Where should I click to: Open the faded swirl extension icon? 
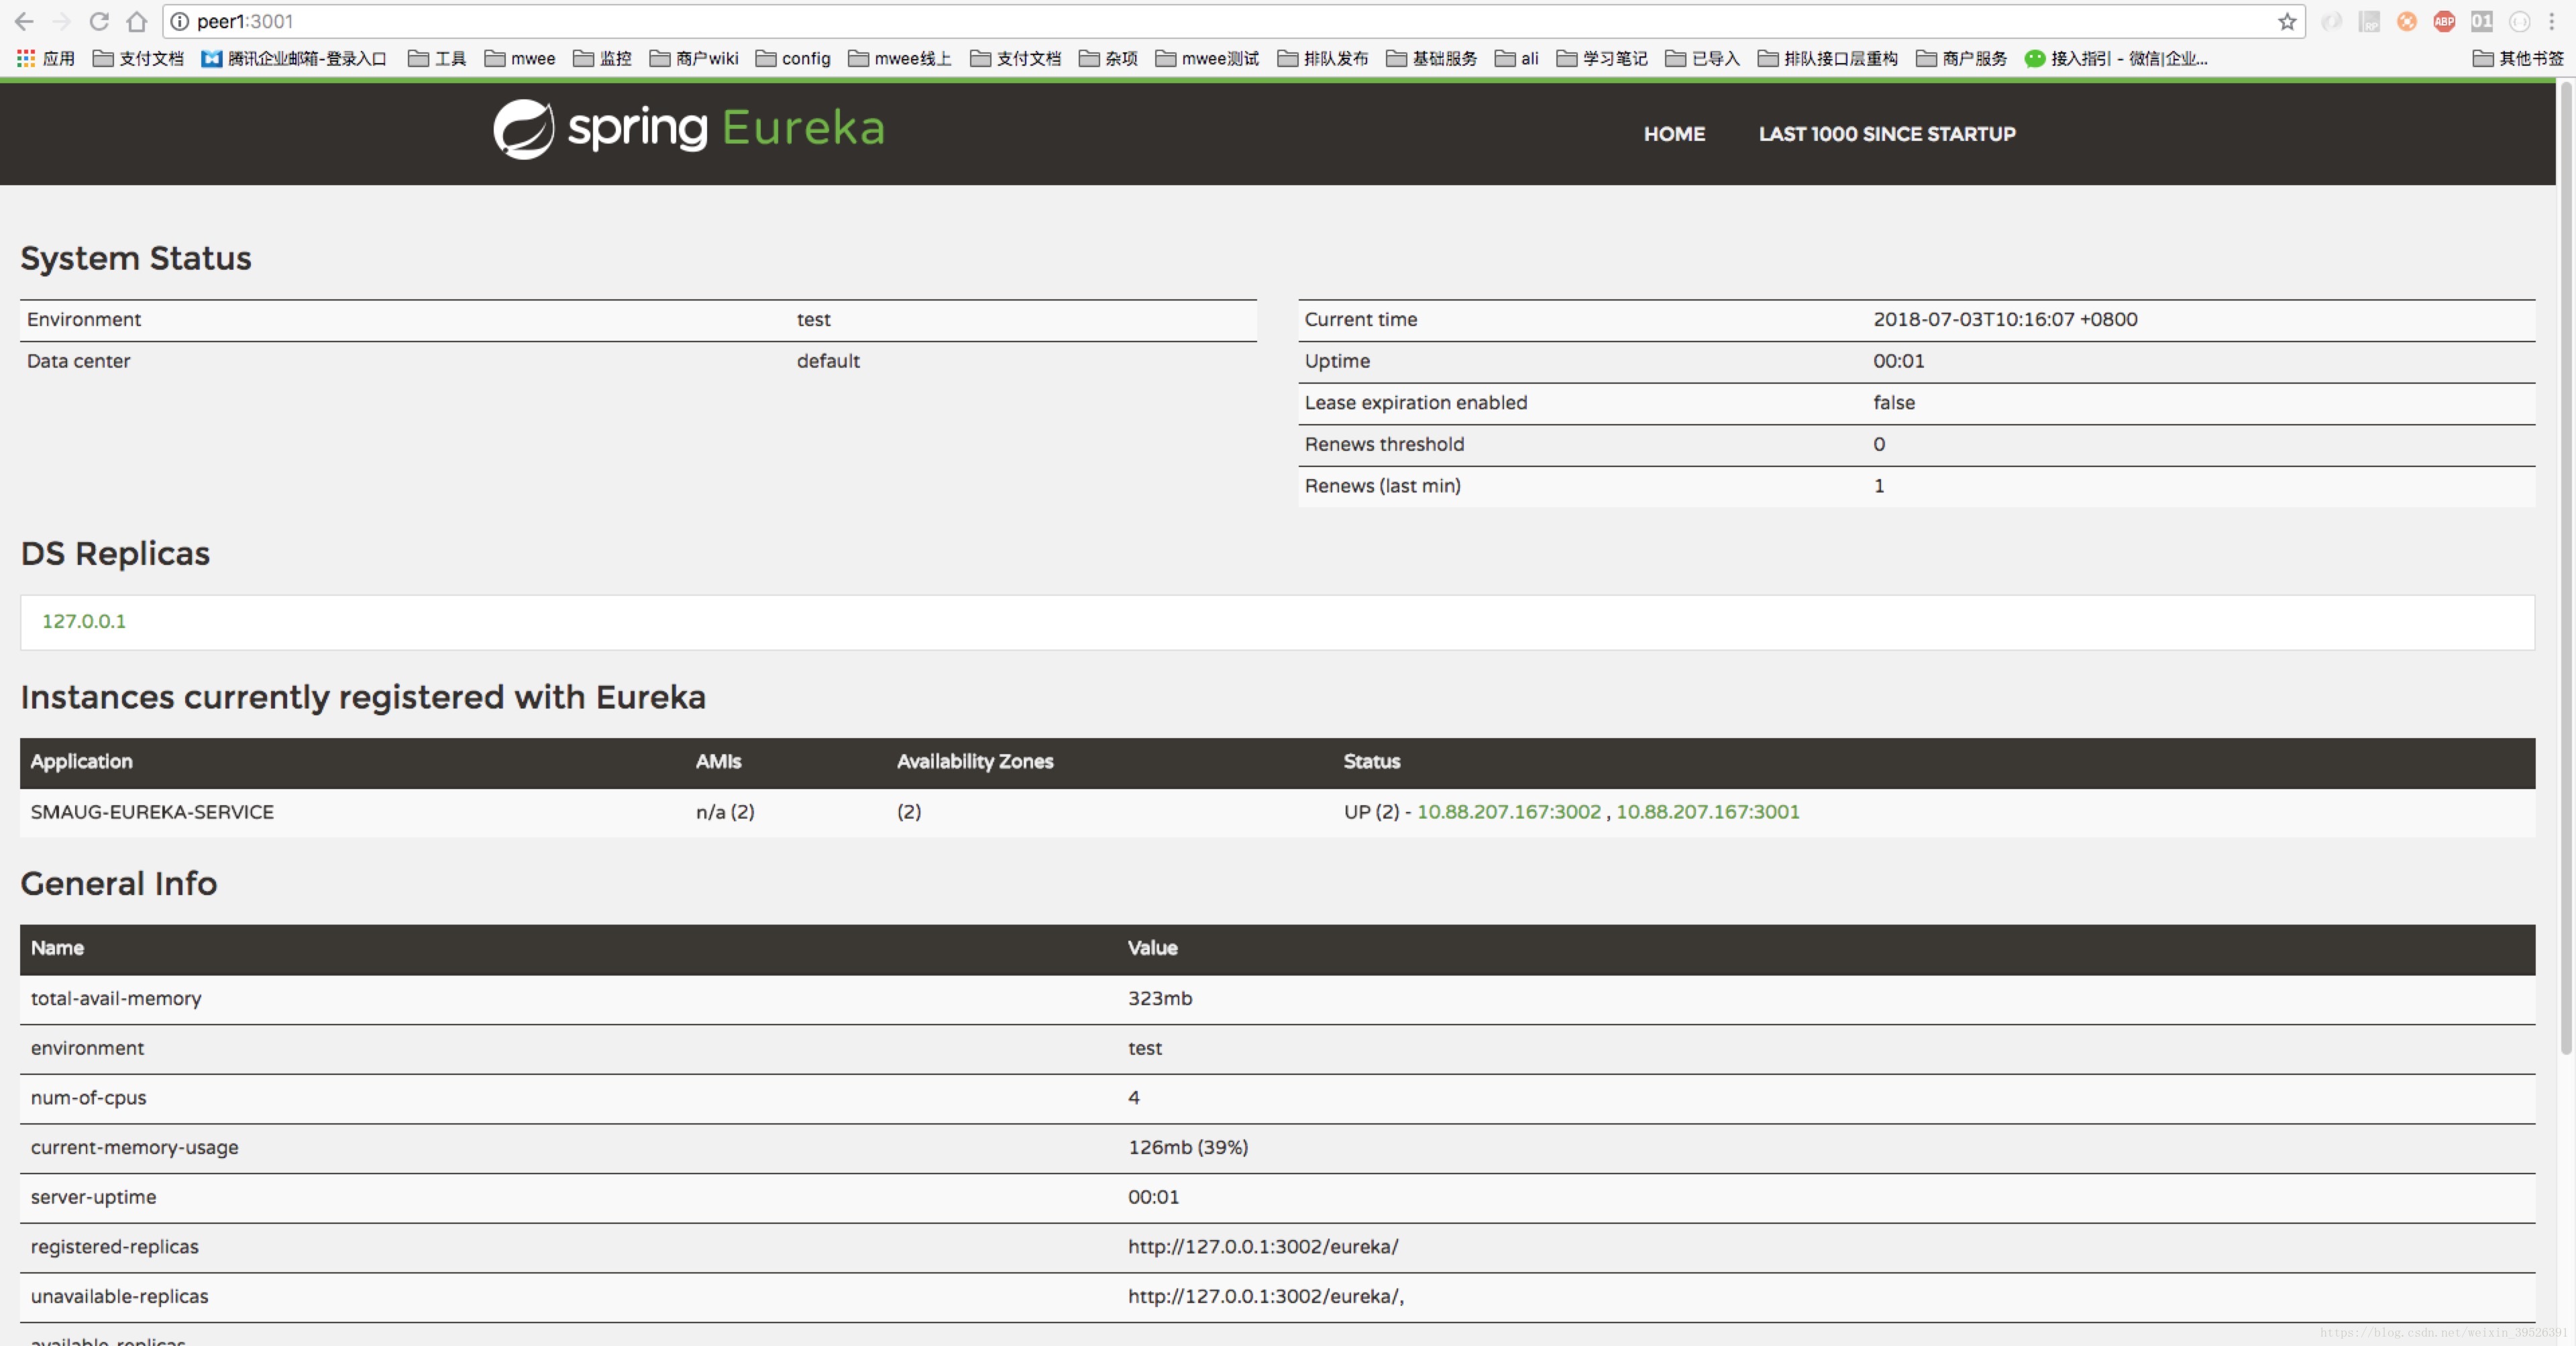(x=2331, y=21)
